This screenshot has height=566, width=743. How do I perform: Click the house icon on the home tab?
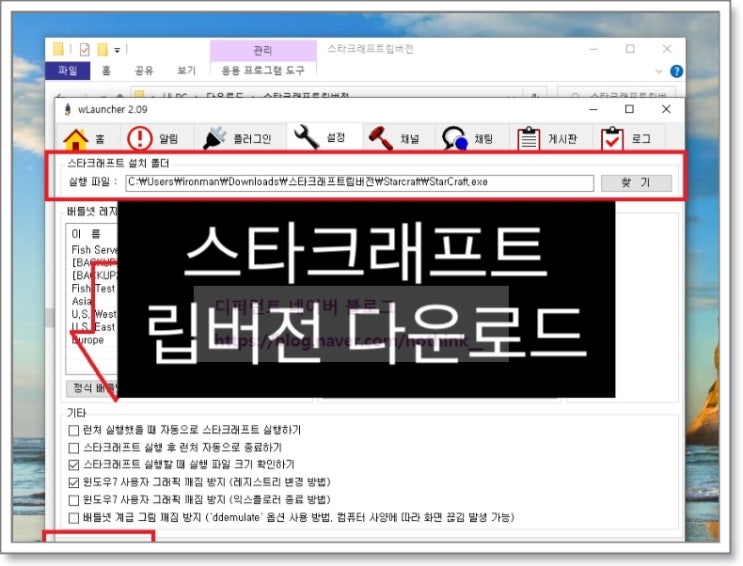coord(76,139)
